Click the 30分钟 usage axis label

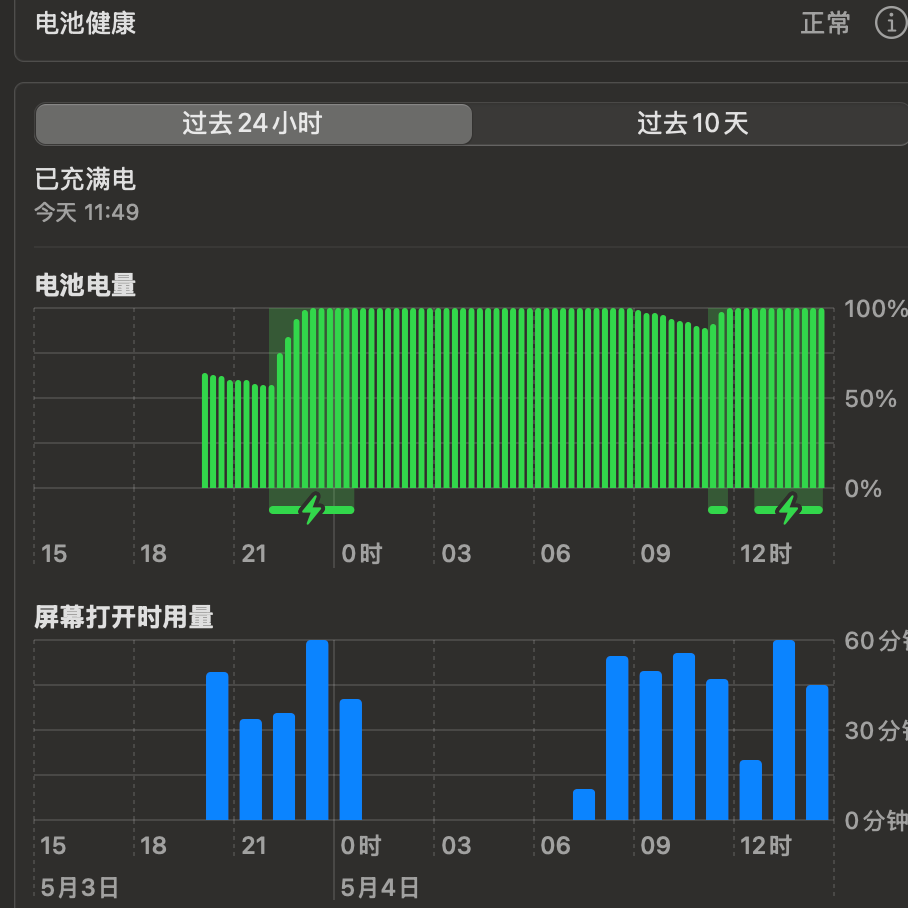876,730
